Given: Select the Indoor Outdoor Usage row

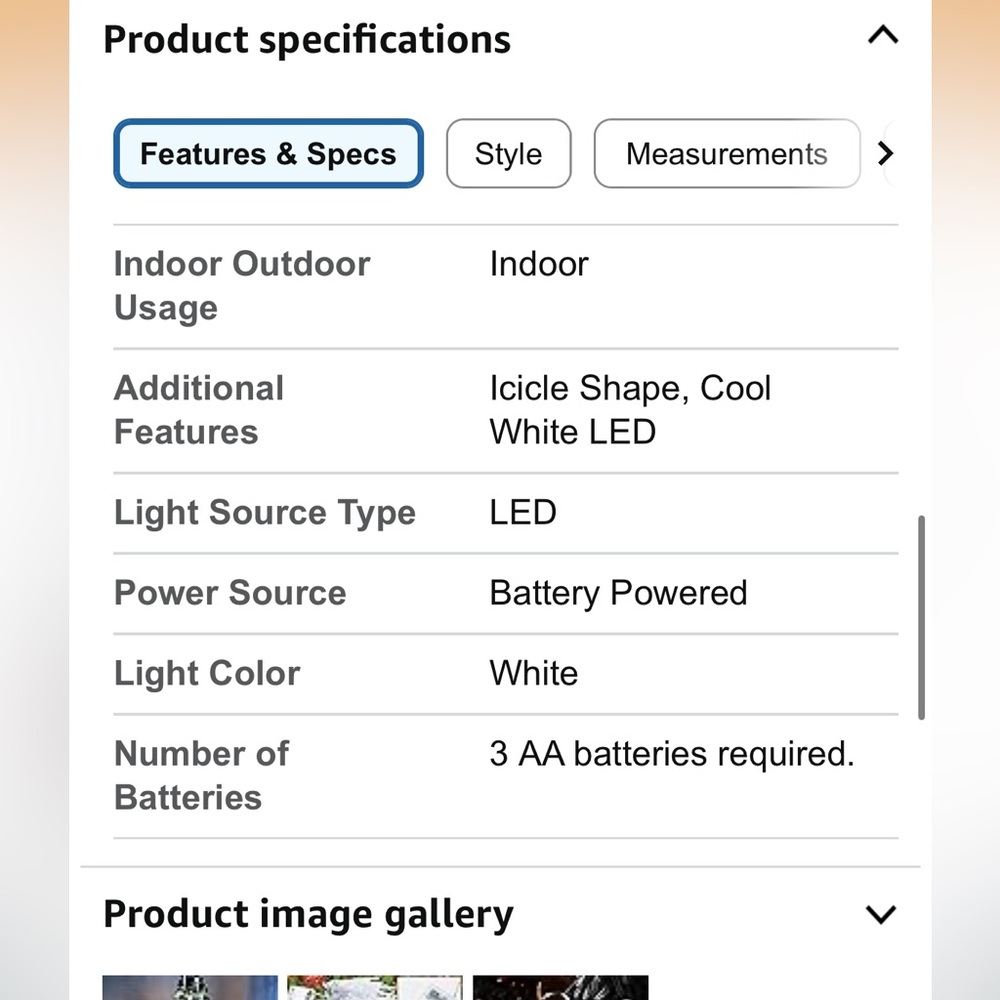Looking at the screenshot, I should tap(506, 286).
